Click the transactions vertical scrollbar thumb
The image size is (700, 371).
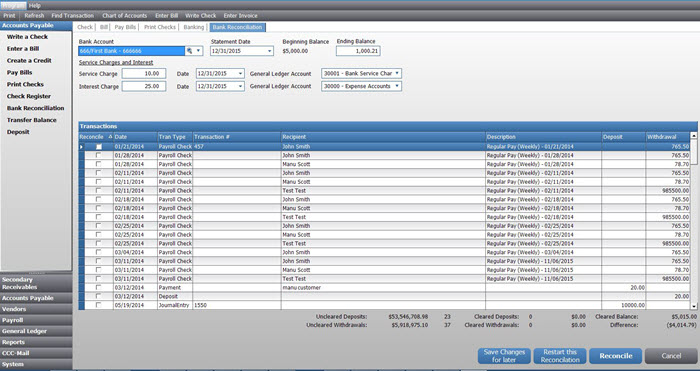tap(694, 151)
